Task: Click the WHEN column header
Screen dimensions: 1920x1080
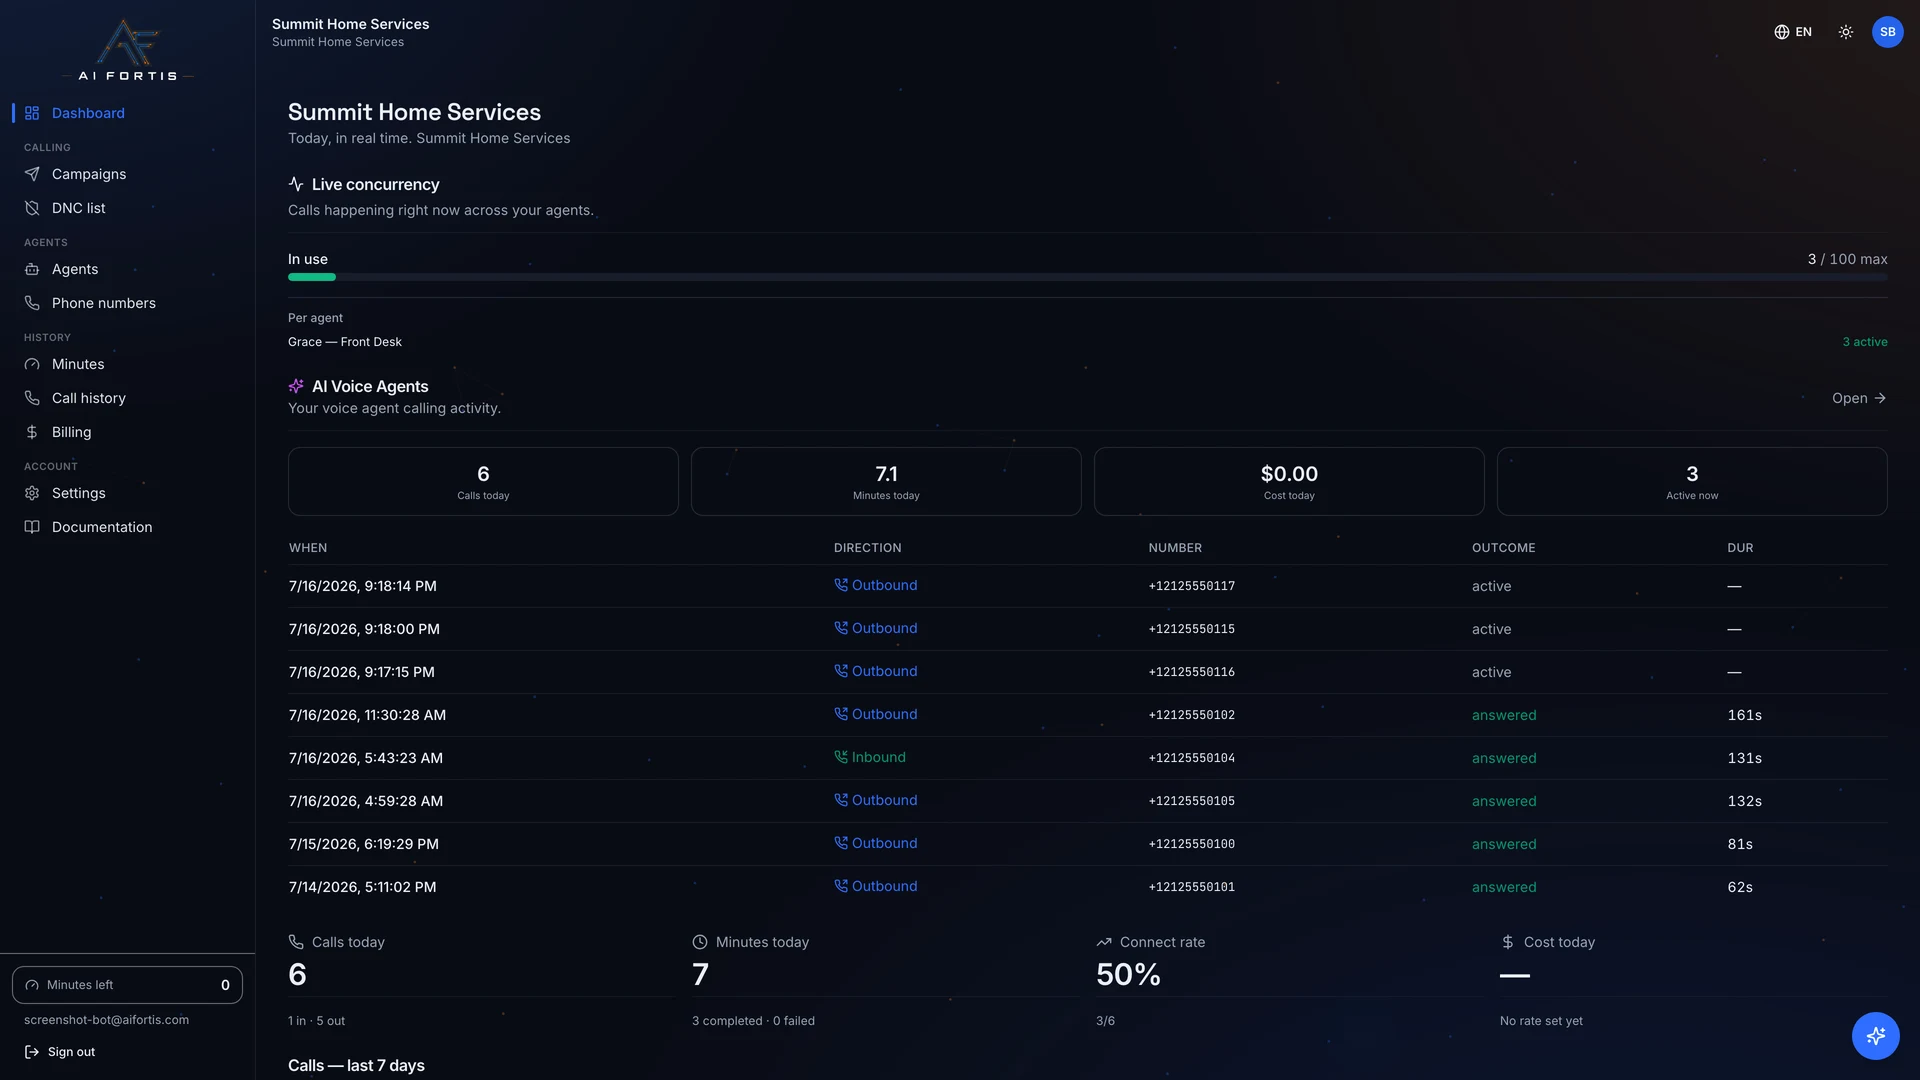Action: tap(308, 548)
